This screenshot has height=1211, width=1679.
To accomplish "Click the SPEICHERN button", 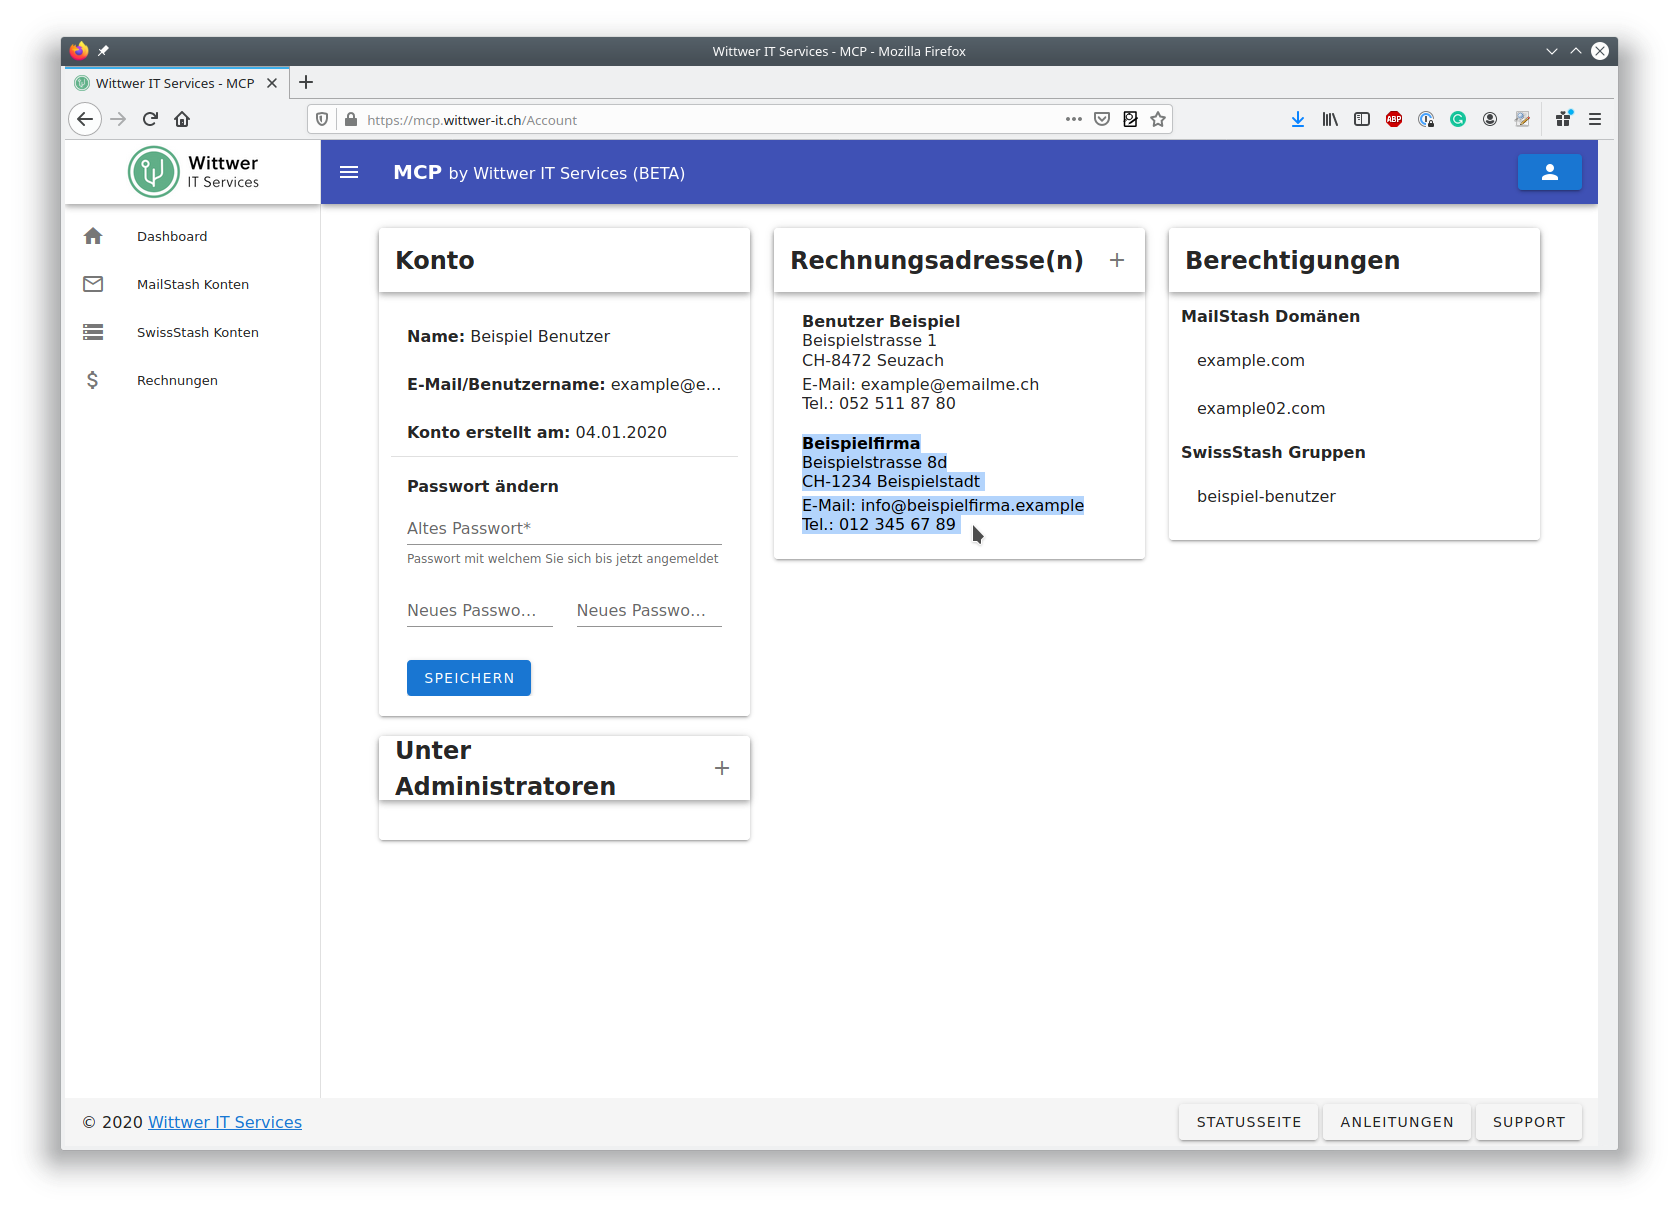I will (469, 678).
